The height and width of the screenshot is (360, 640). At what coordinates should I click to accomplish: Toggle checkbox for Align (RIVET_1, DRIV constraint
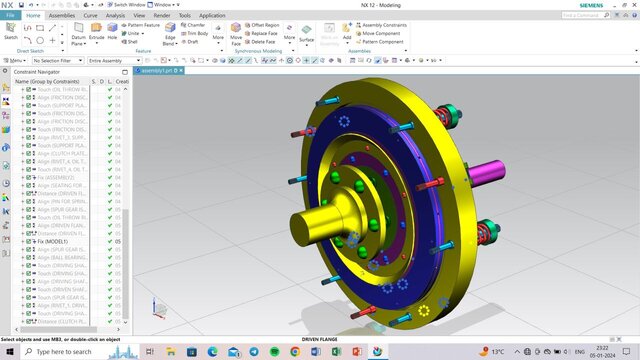click(x=29, y=305)
